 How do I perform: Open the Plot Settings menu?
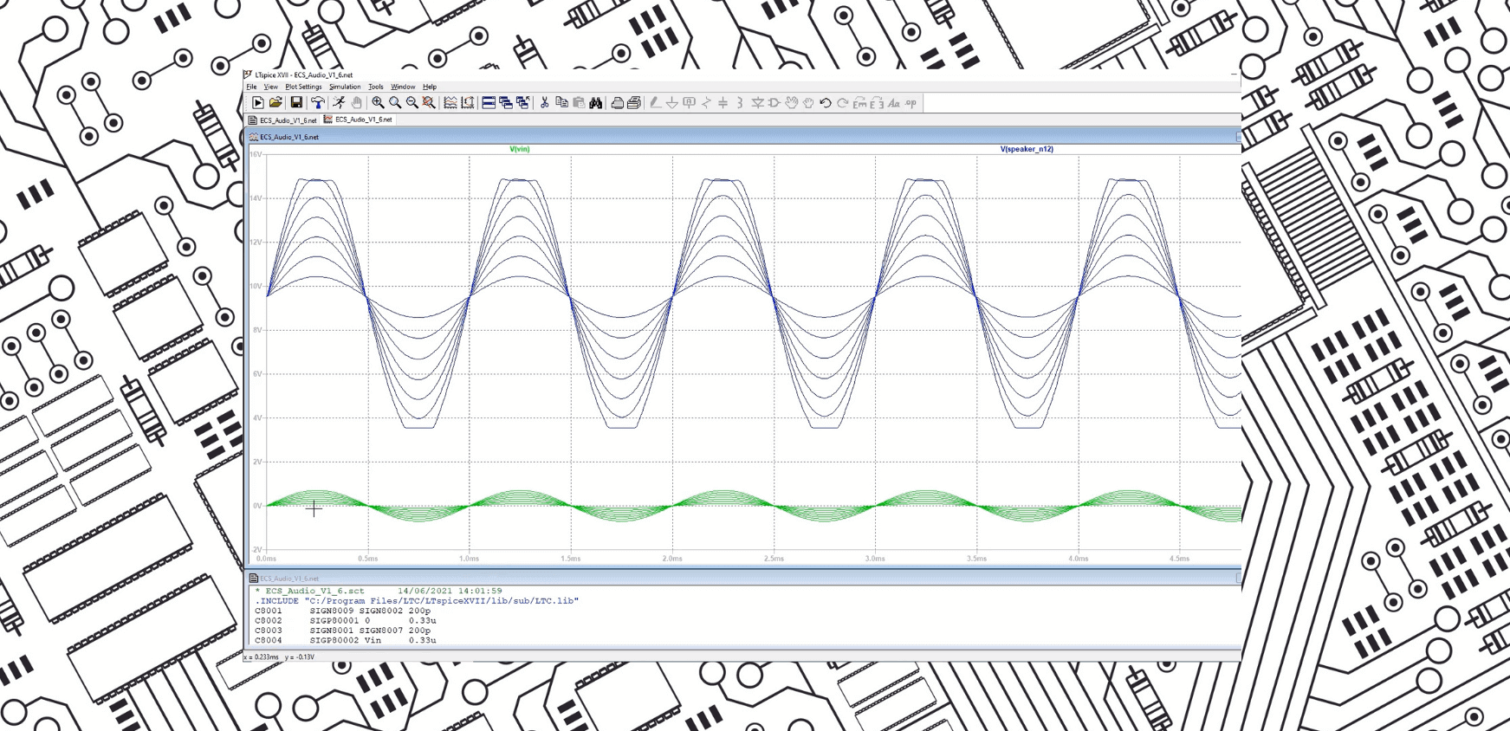tap(304, 87)
